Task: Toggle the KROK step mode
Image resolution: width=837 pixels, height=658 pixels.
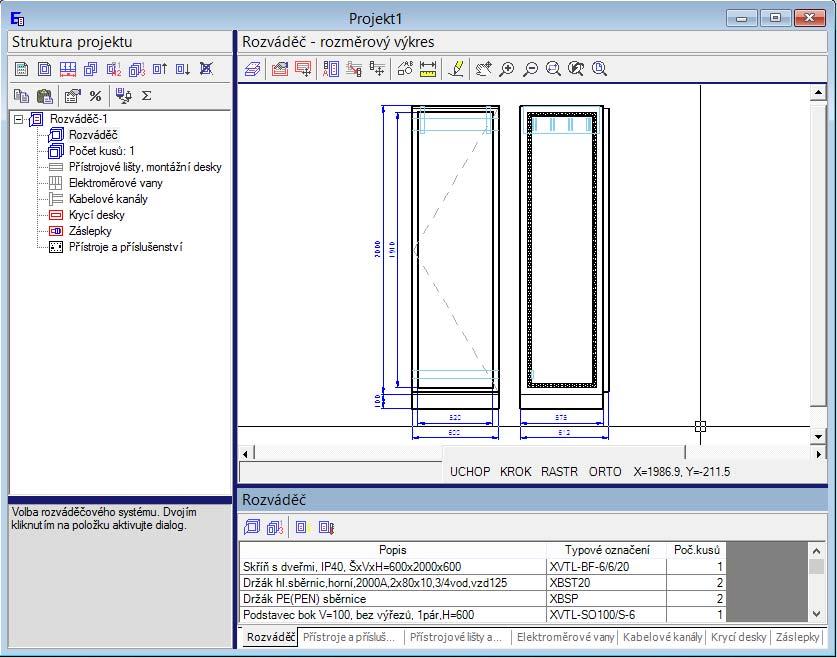Action: point(516,472)
